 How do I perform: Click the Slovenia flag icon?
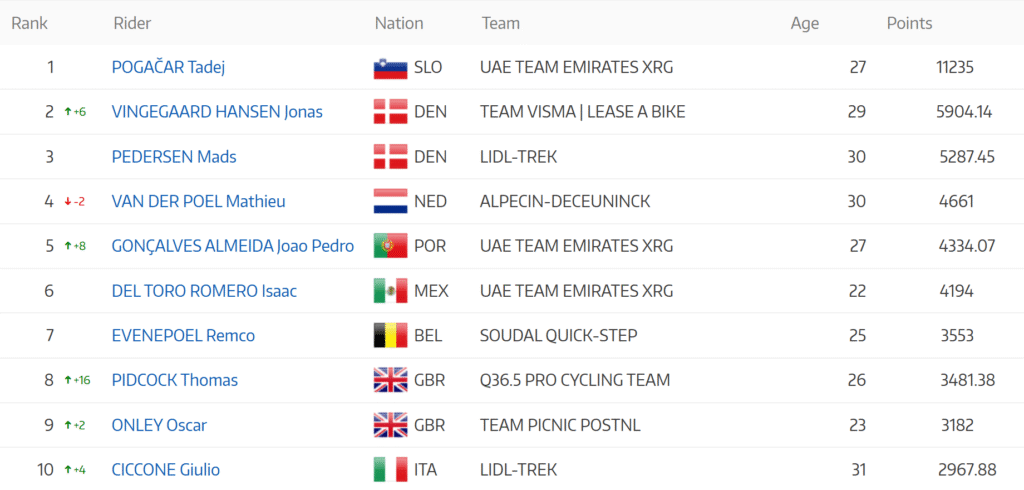point(391,67)
